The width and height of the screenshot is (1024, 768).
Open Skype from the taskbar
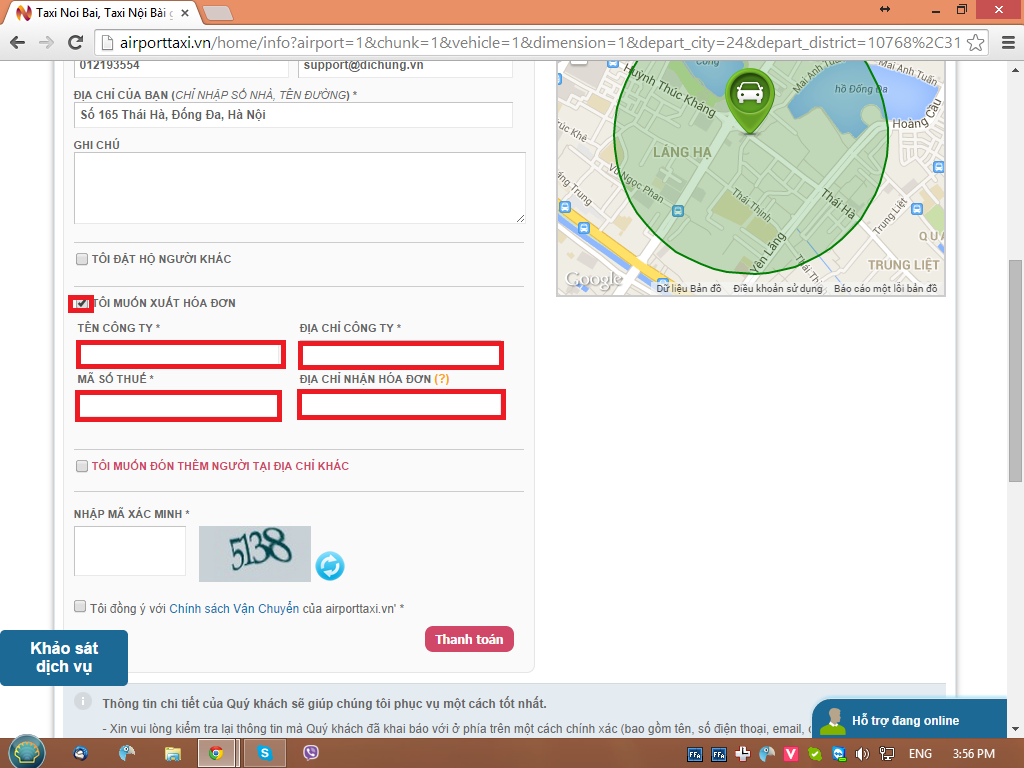(x=265, y=753)
